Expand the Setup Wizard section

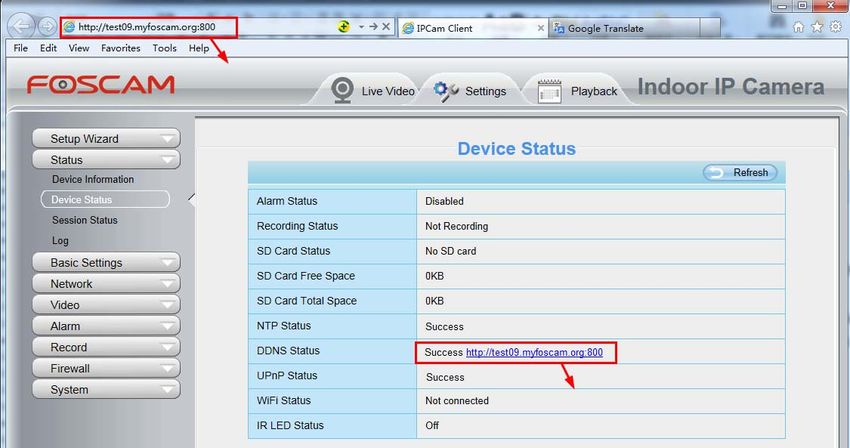click(106, 139)
